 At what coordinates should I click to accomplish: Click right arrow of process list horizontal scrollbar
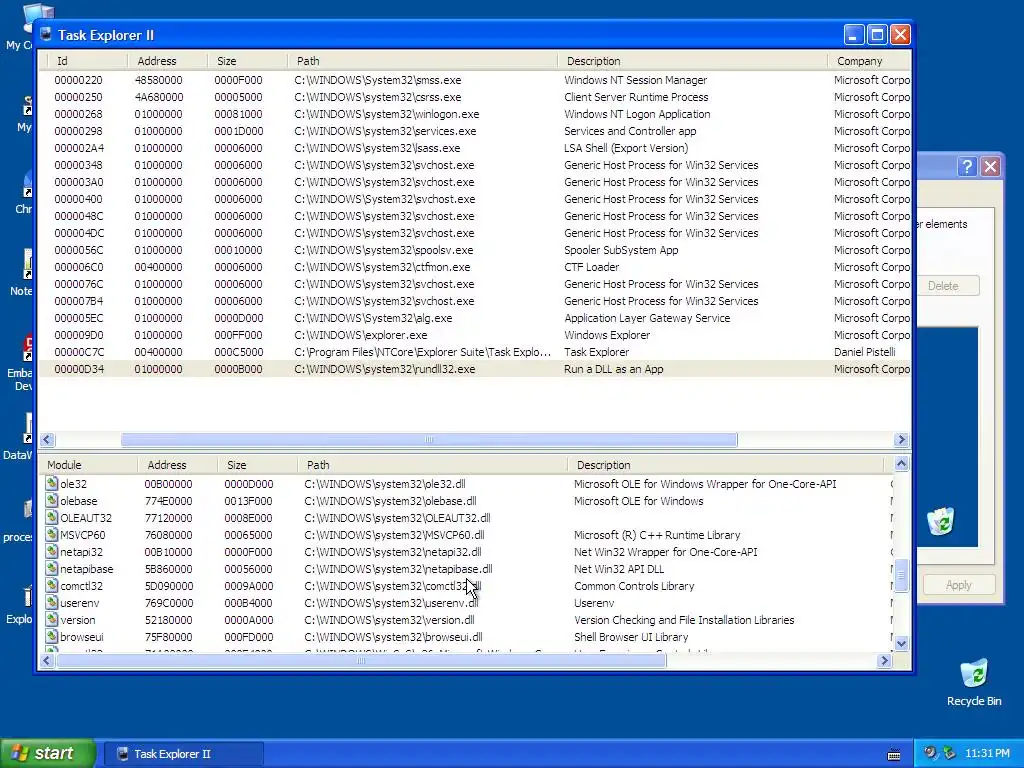coord(901,440)
